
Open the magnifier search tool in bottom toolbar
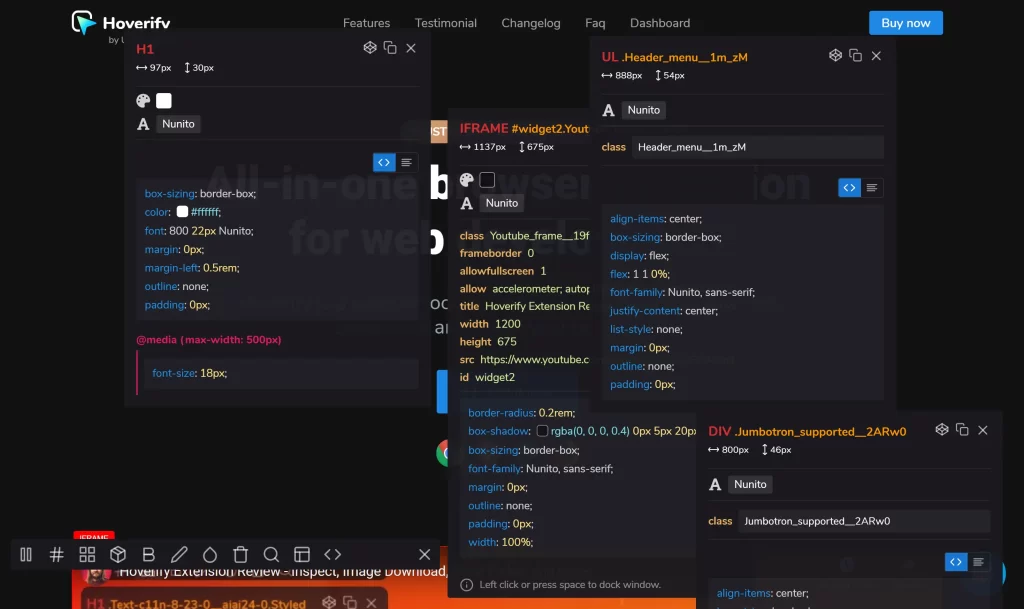(x=271, y=554)
